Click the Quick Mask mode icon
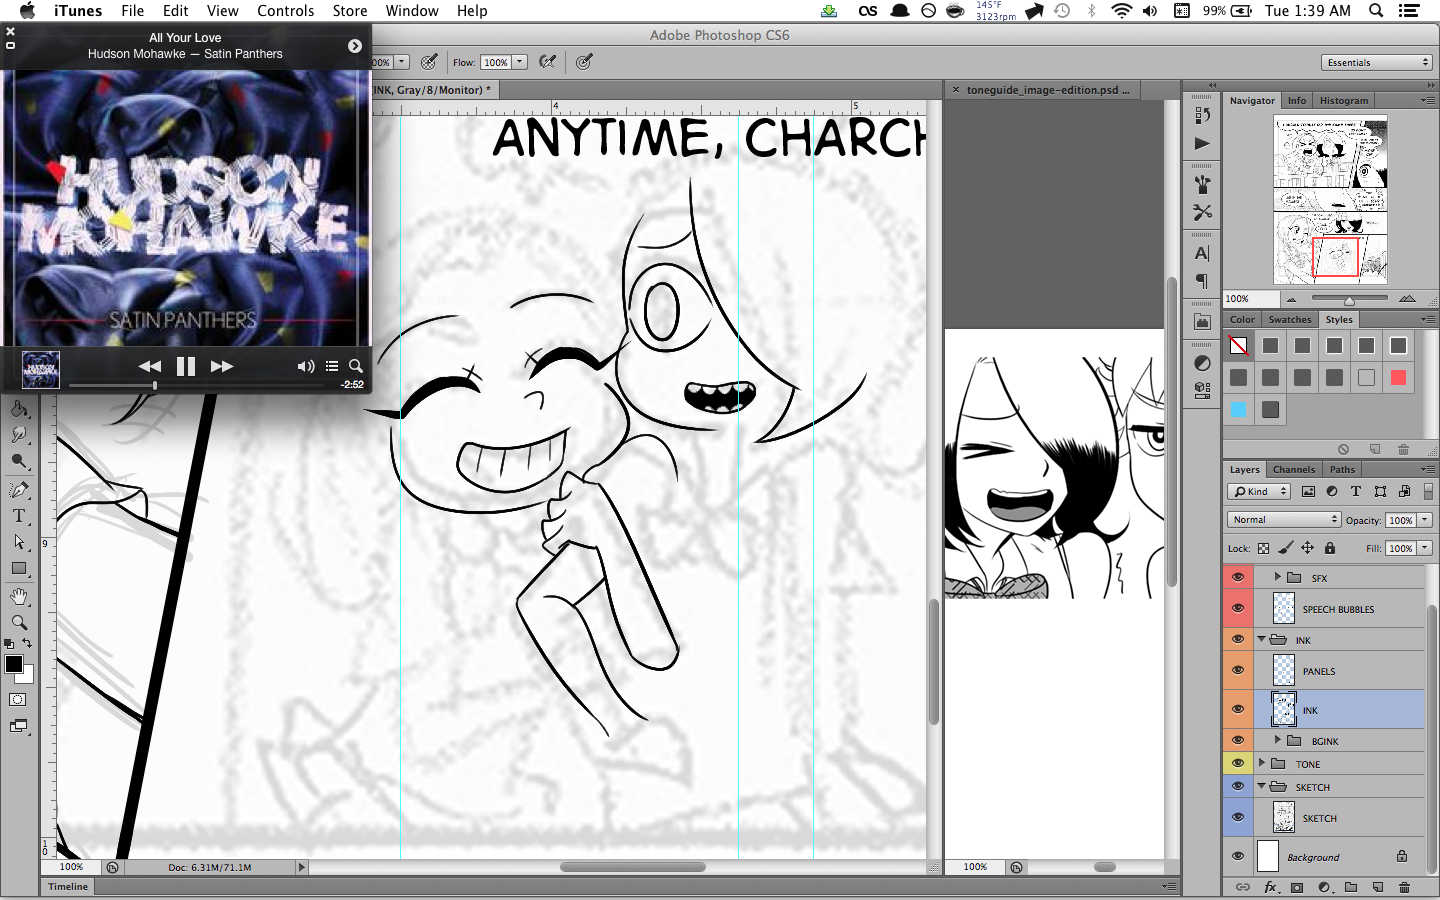This screenshot has height=900, width=1440. tap(18, 700)
